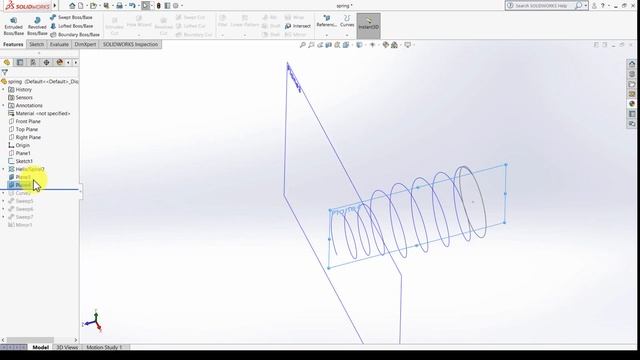Open the SOLIDWORKS Inspection tab
Image resolution: width=640 pixels, height=360 pixels.
pyautogui.click(x=130, y=44)
